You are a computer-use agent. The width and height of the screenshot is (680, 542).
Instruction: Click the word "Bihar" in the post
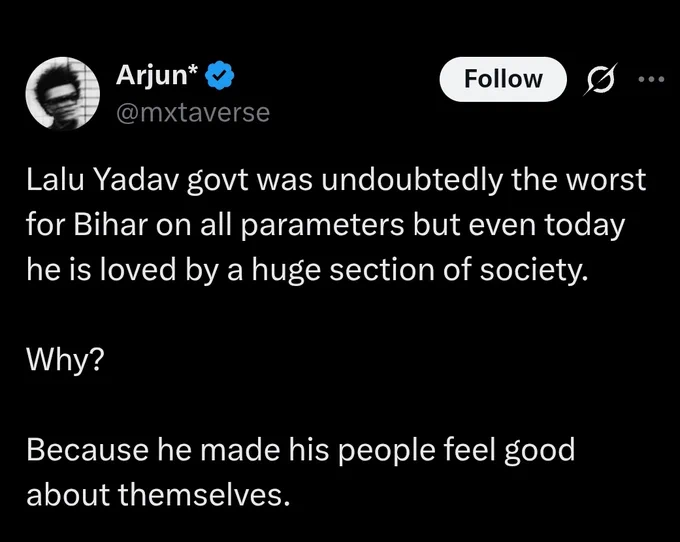coord(111,225)
